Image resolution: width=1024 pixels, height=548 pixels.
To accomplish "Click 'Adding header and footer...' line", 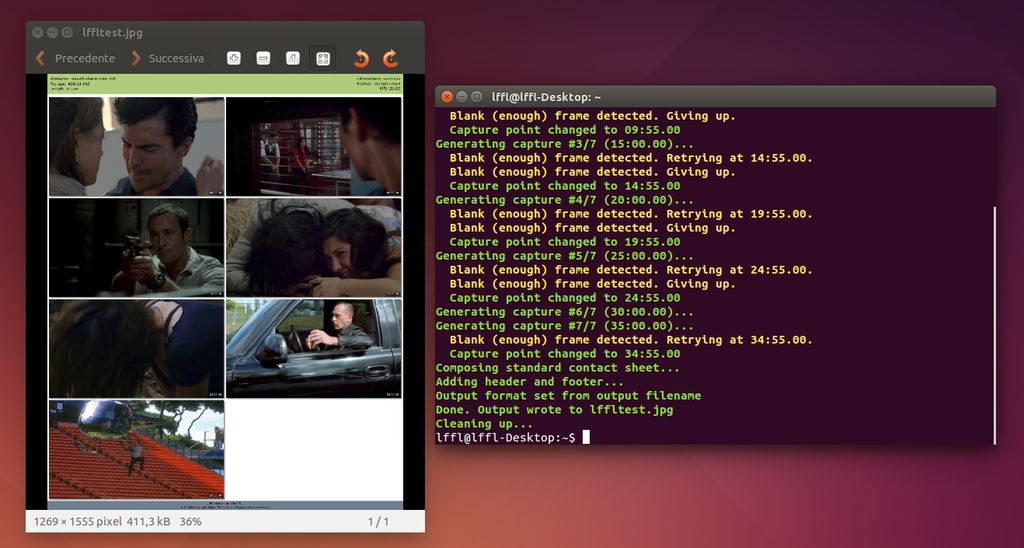I will (x=530, y=382).
